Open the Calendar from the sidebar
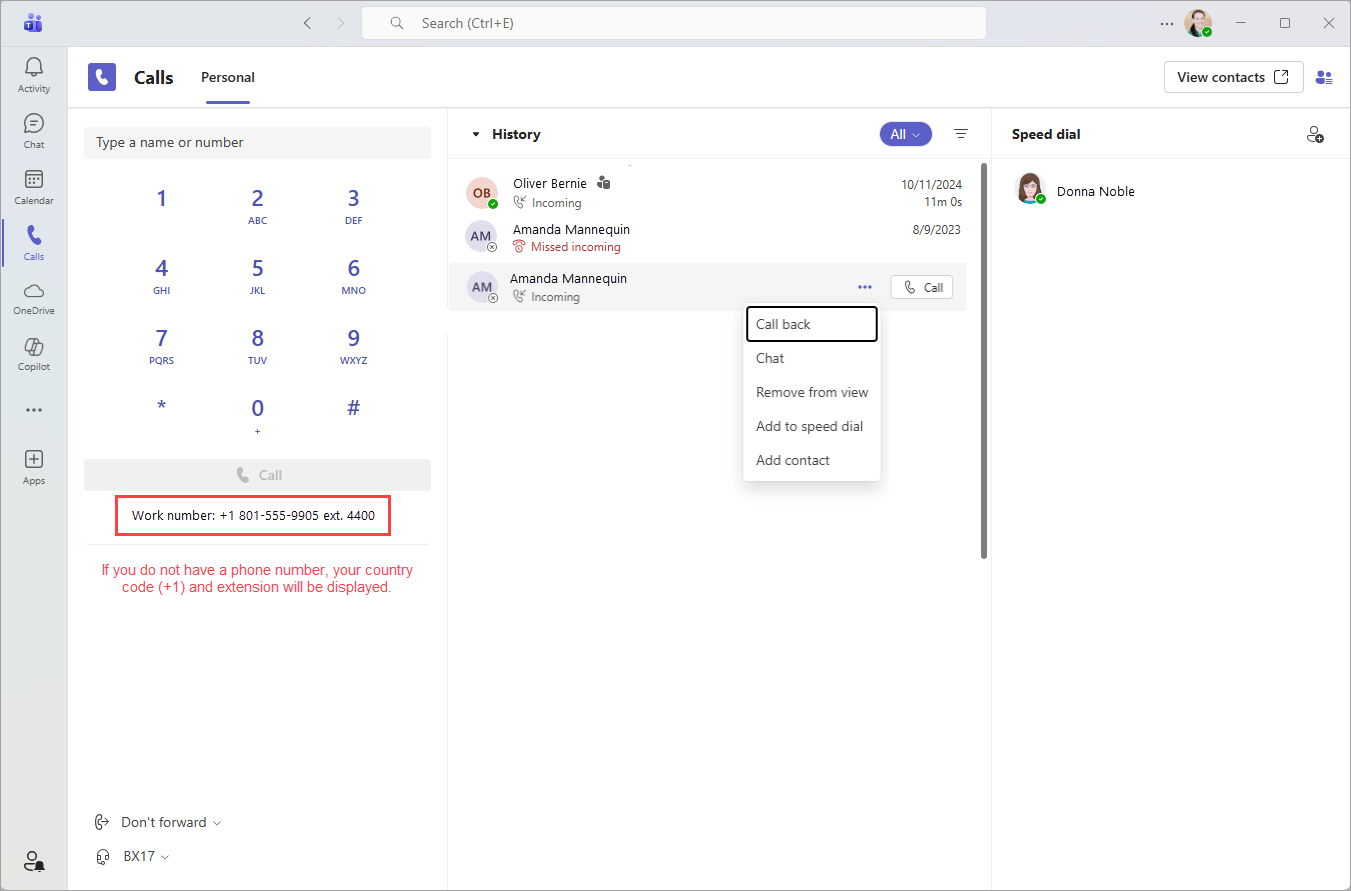This screenshot has width=1351, height=891. [33, 184]
